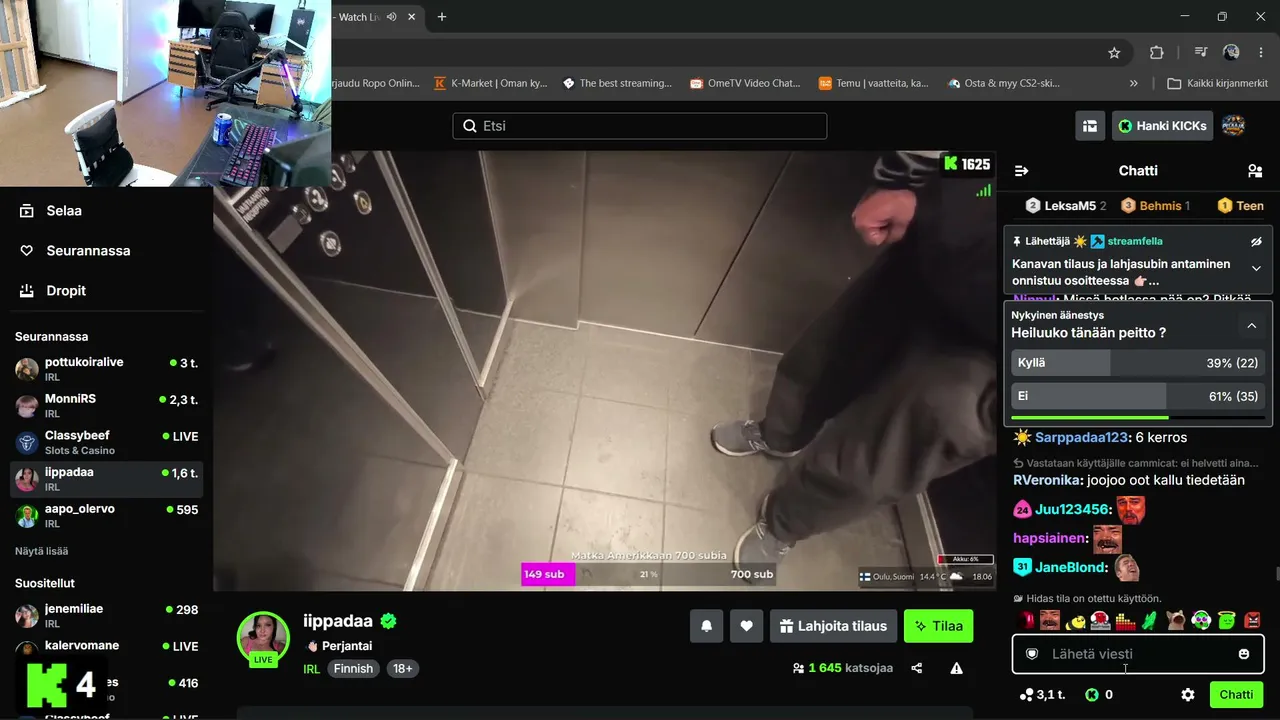Open chat settings gear
Viewport: 1280px width, 720px height.
[1188, 694]
